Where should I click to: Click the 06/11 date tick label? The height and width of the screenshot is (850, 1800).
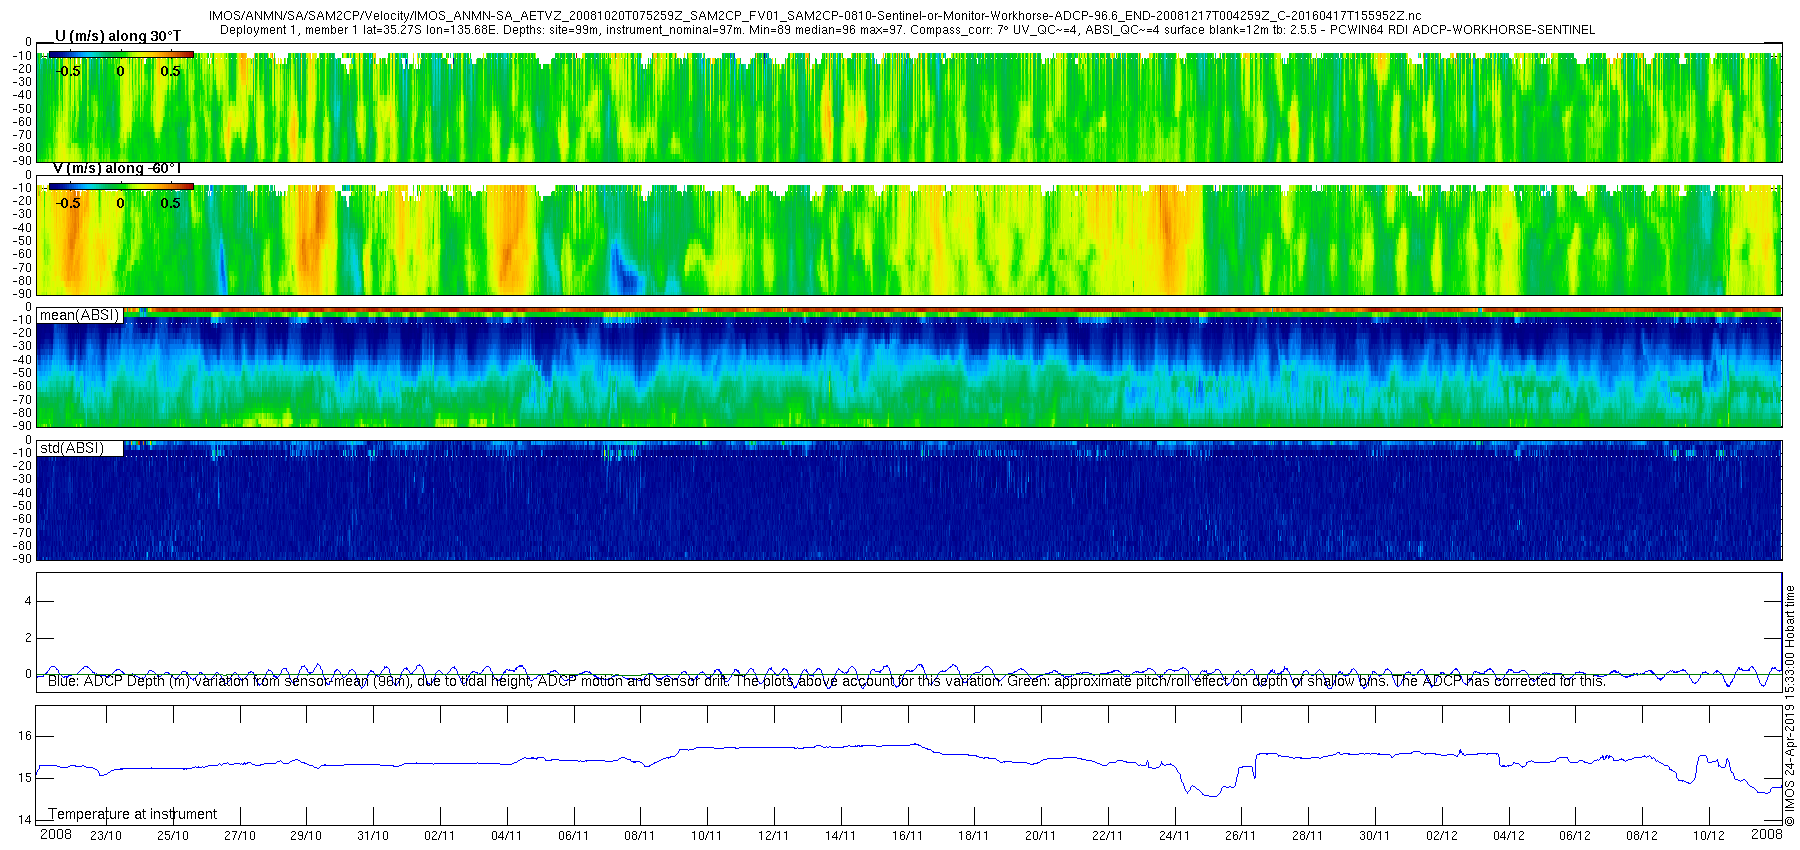click(x=574, y=836)
